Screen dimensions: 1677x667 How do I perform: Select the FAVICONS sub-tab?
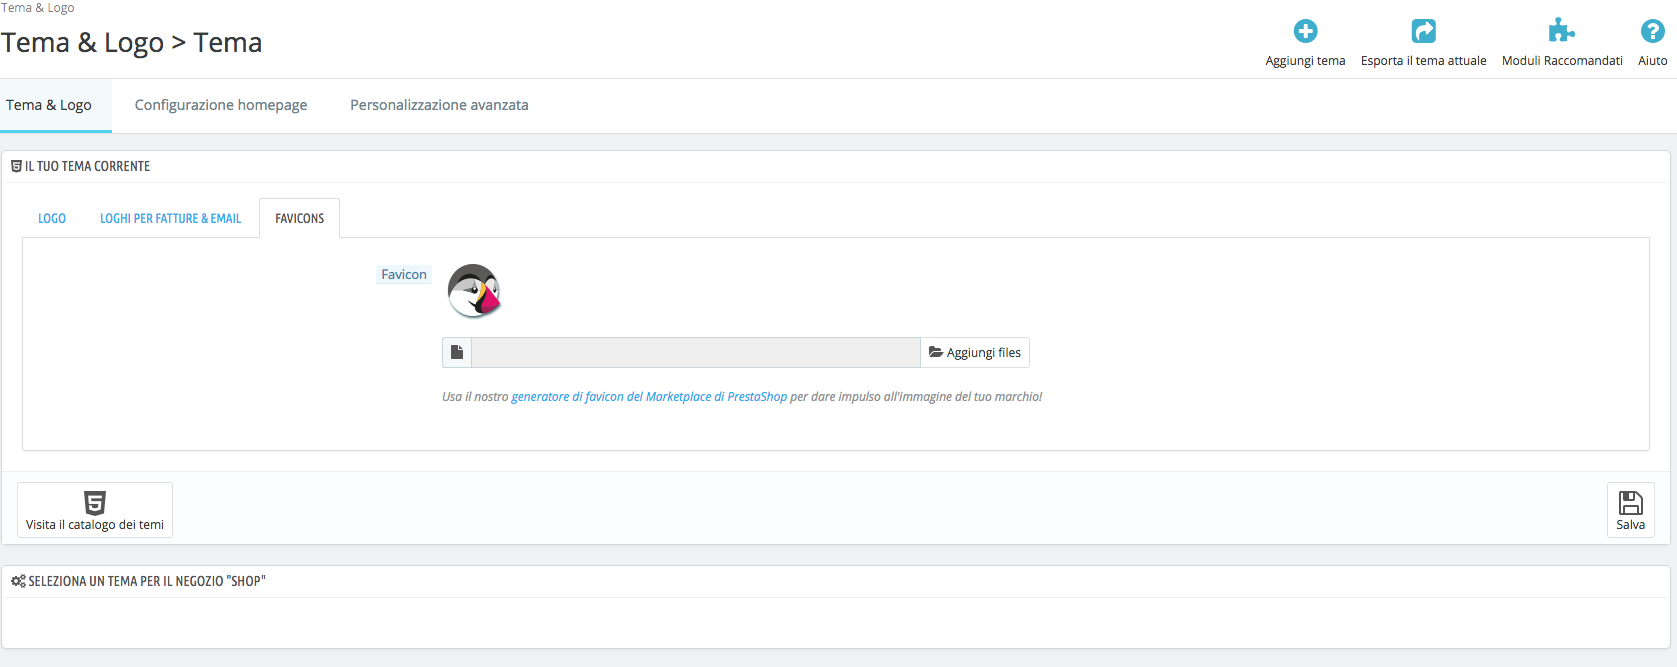pos(299,218)
